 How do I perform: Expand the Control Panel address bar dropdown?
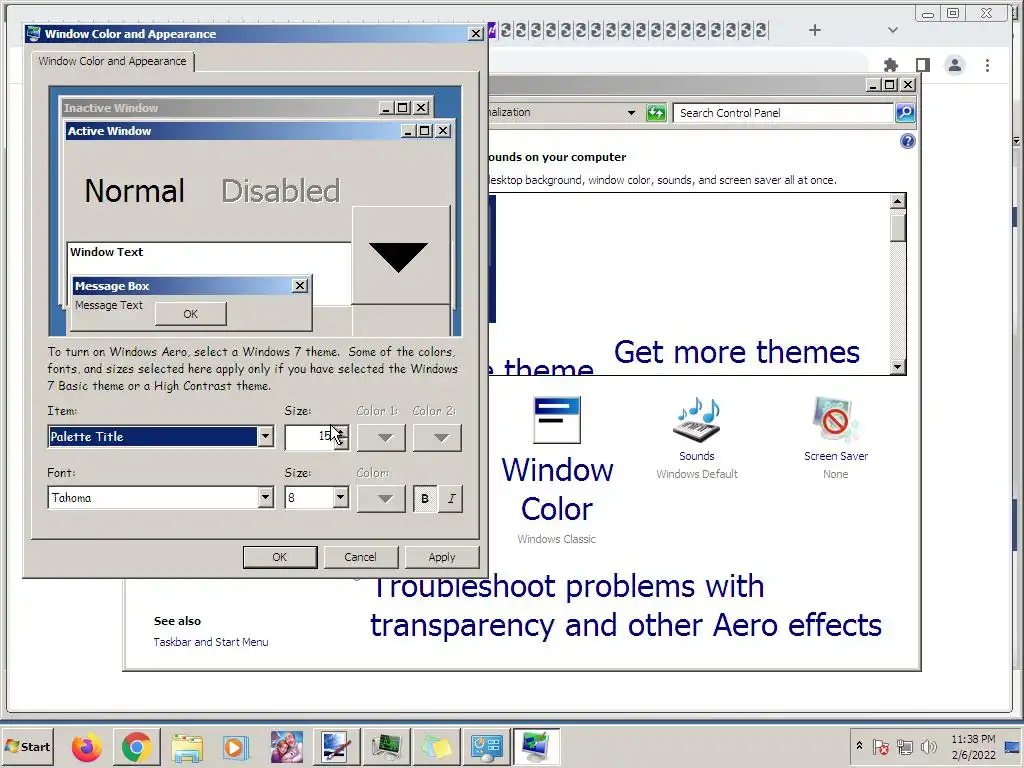pyautogui.click(x=631, y=113)
